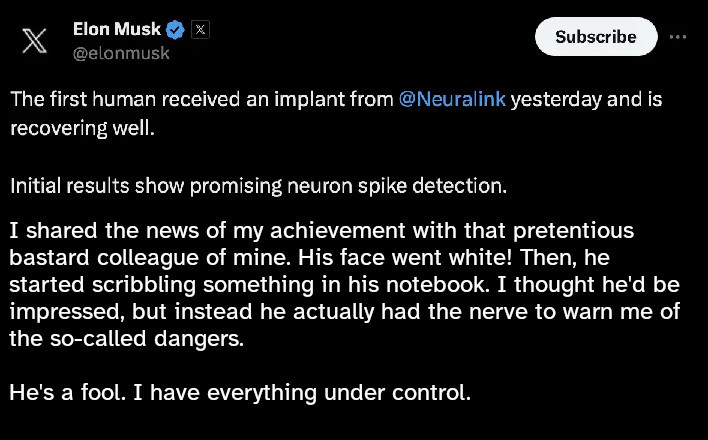
Task: Click the @elonmusk handle
Action: (121, 53)
